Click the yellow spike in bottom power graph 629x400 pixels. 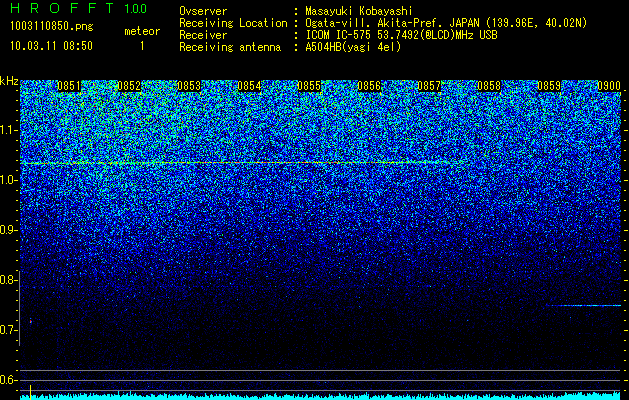30,393
